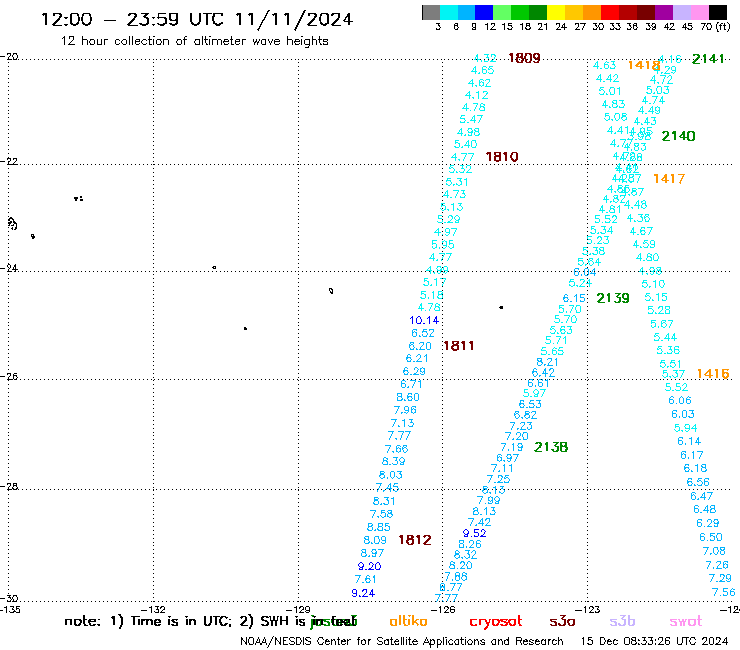Click the 'altika' satellite legend label
Image resolution: width=740 pixels, height=650 pixels.
click(x=408, y=621)
